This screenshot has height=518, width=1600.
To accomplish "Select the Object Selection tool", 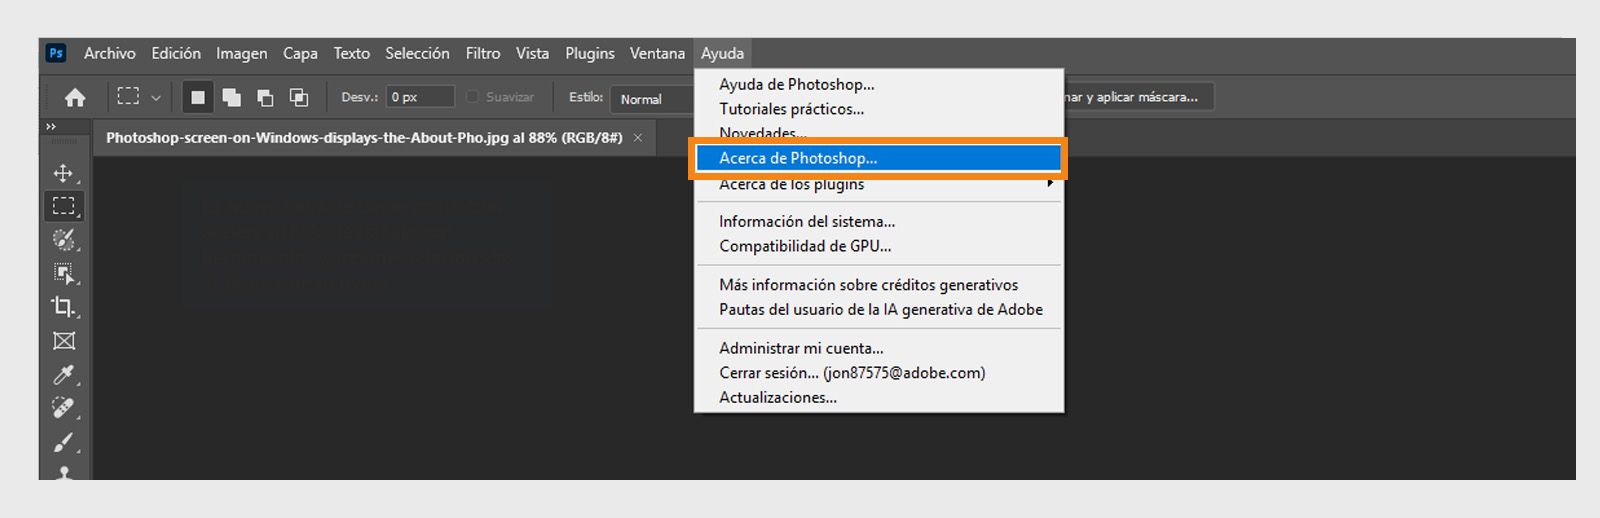I will click(x=64, y=273).
